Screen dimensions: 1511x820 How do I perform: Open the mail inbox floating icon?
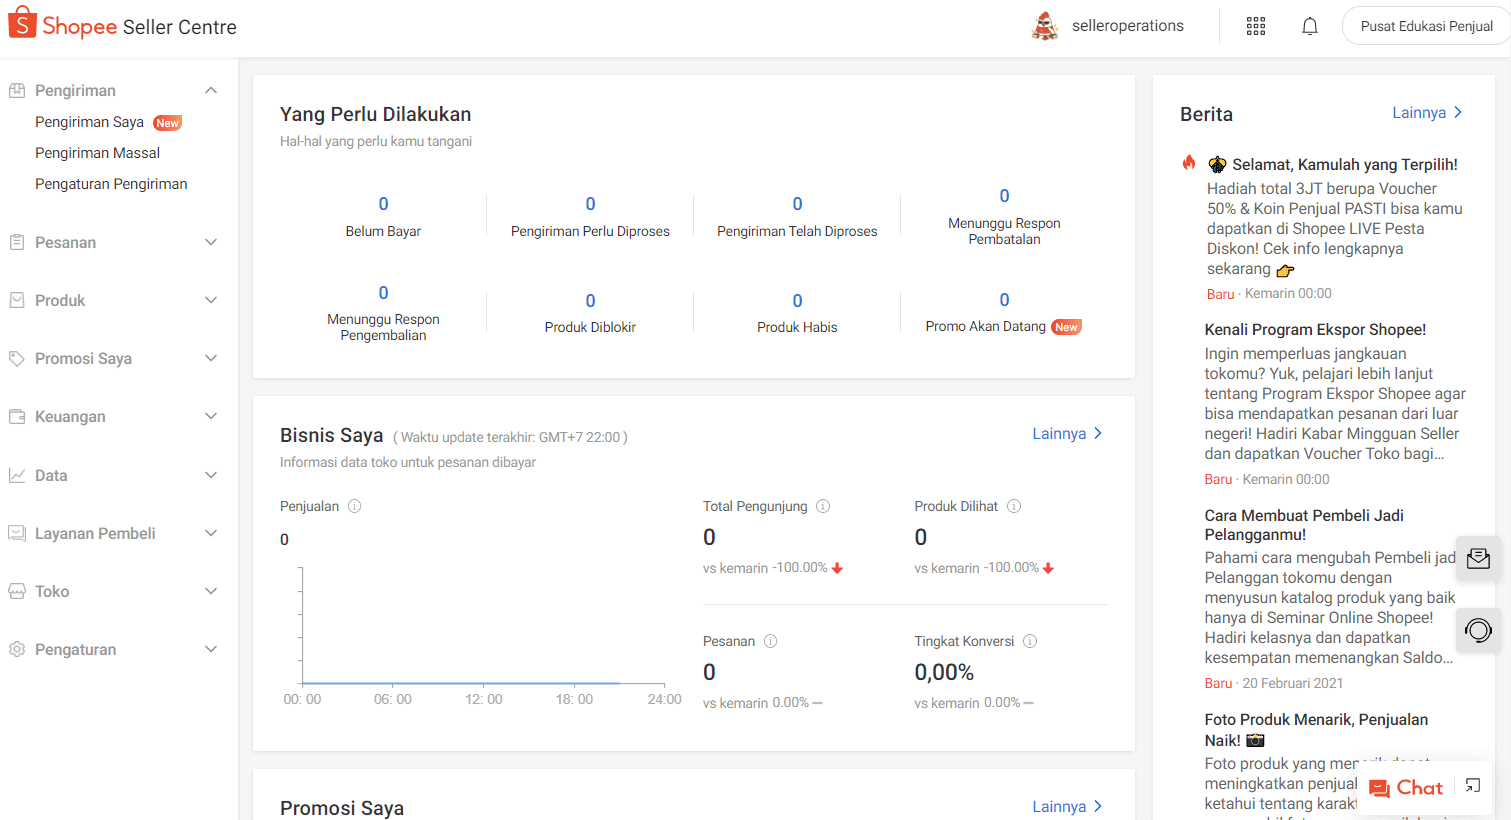(x=1478, y=559)
